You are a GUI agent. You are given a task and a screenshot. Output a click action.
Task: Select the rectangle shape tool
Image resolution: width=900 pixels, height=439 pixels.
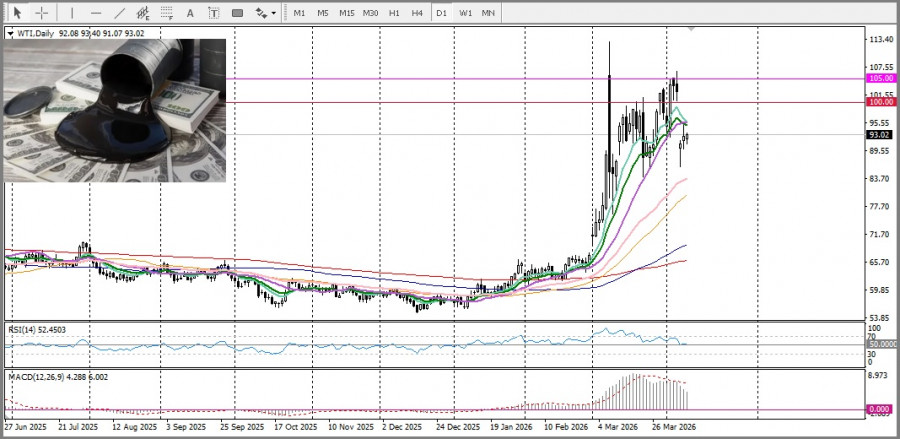238,13
